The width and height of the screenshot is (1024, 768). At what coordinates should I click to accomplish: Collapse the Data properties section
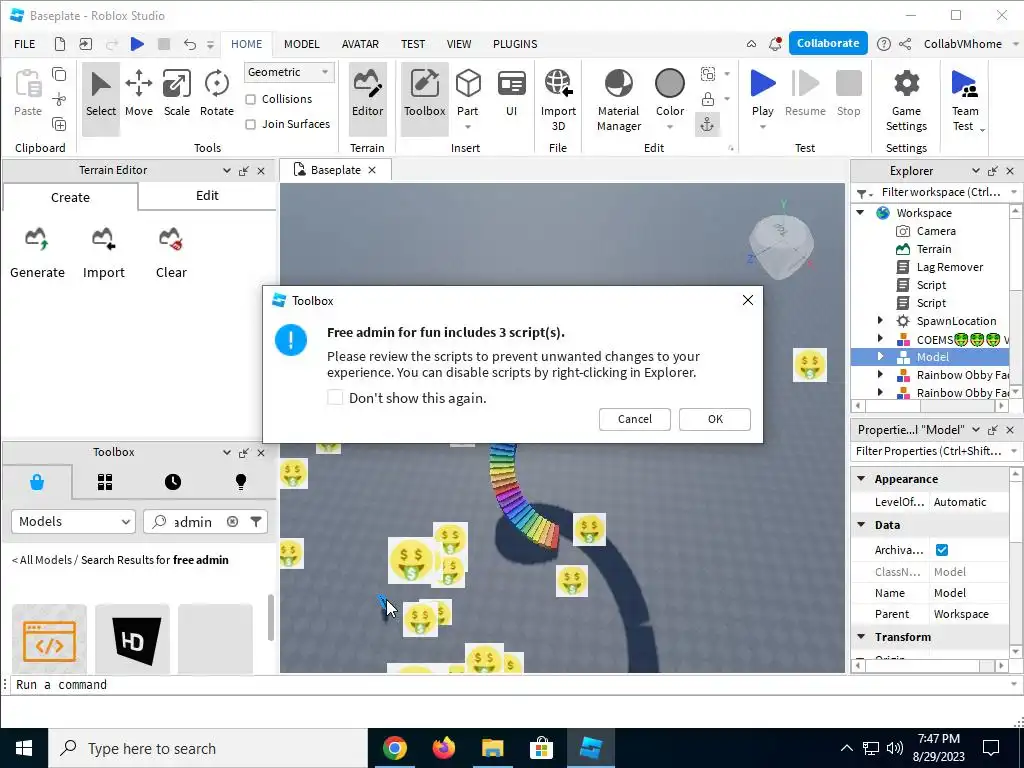click(x=861, y=524)
